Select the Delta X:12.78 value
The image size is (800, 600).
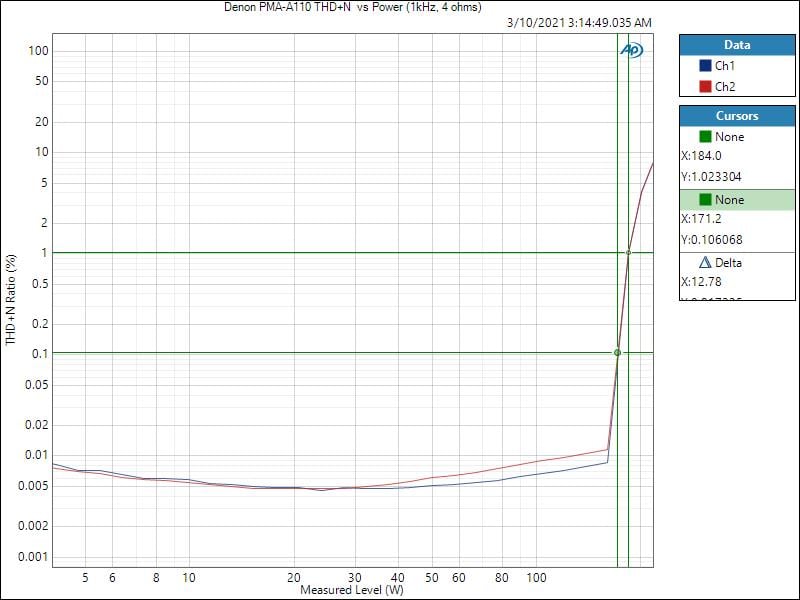coord(701,282)
